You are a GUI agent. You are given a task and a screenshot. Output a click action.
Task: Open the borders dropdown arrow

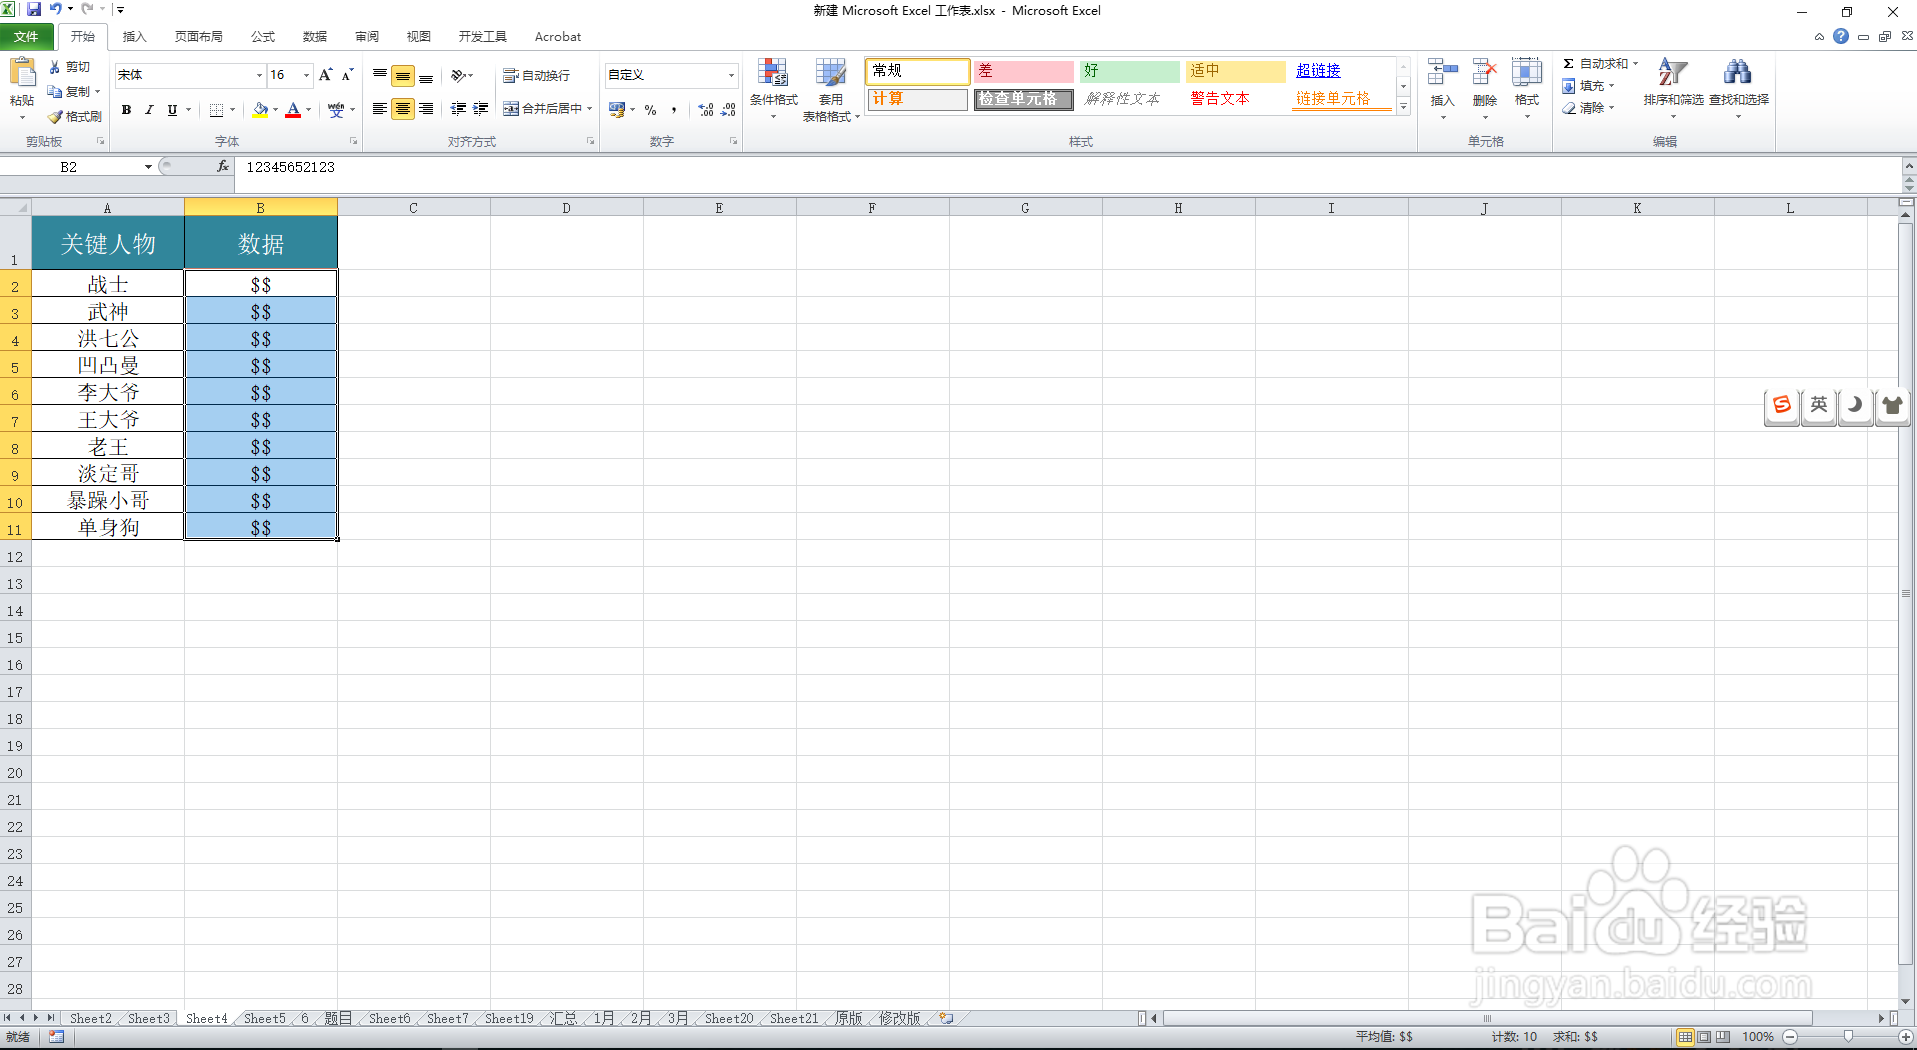pyautogui.click(x=233, y=110)
